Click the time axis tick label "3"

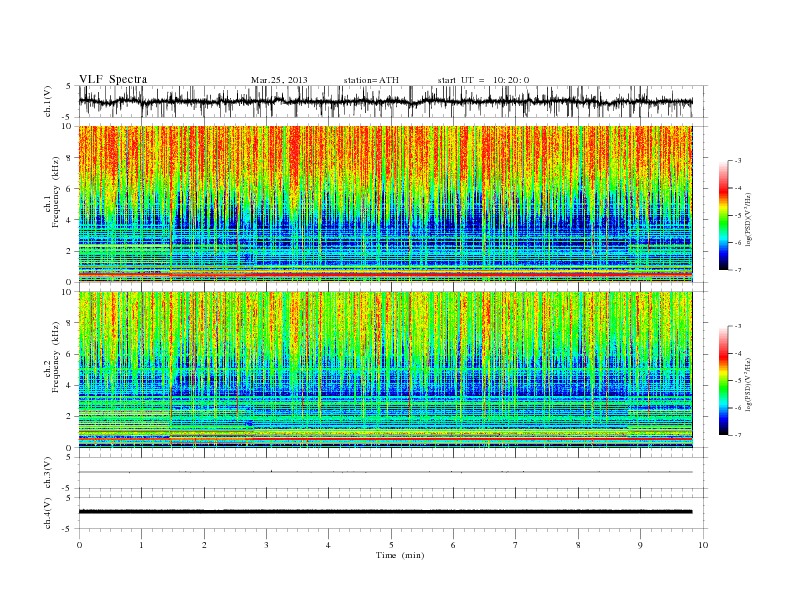click(x=266, y=545)
